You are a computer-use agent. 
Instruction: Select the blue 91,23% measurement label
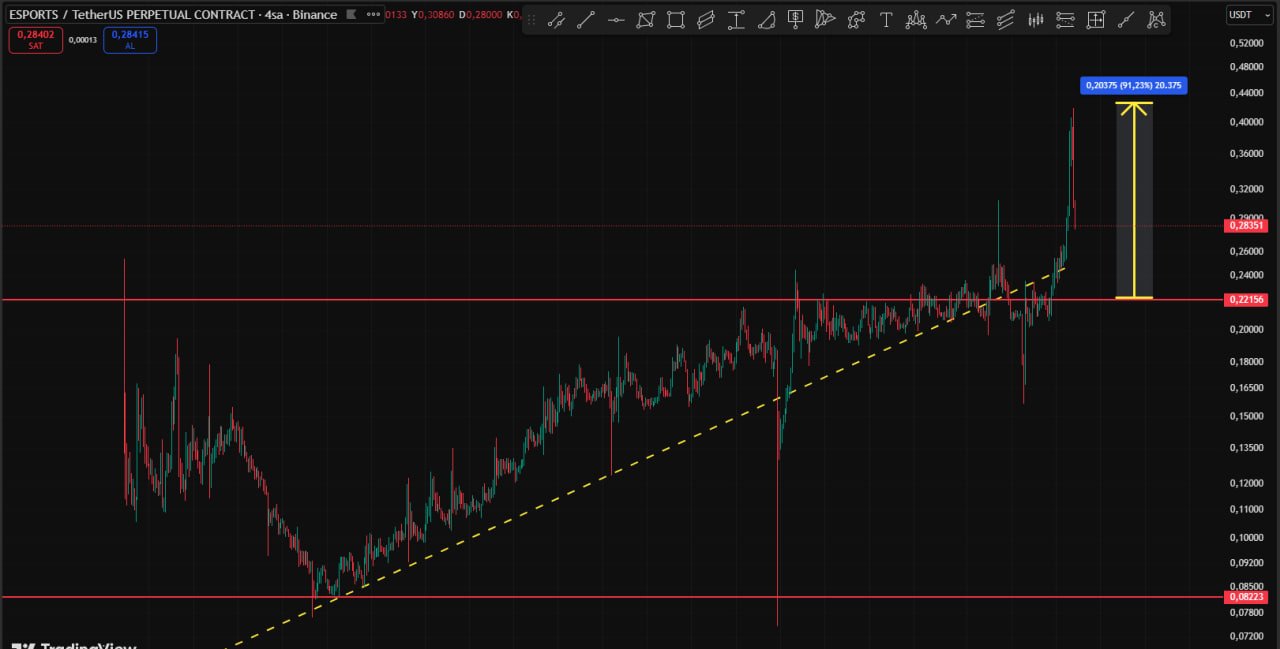coord(1133,86)
